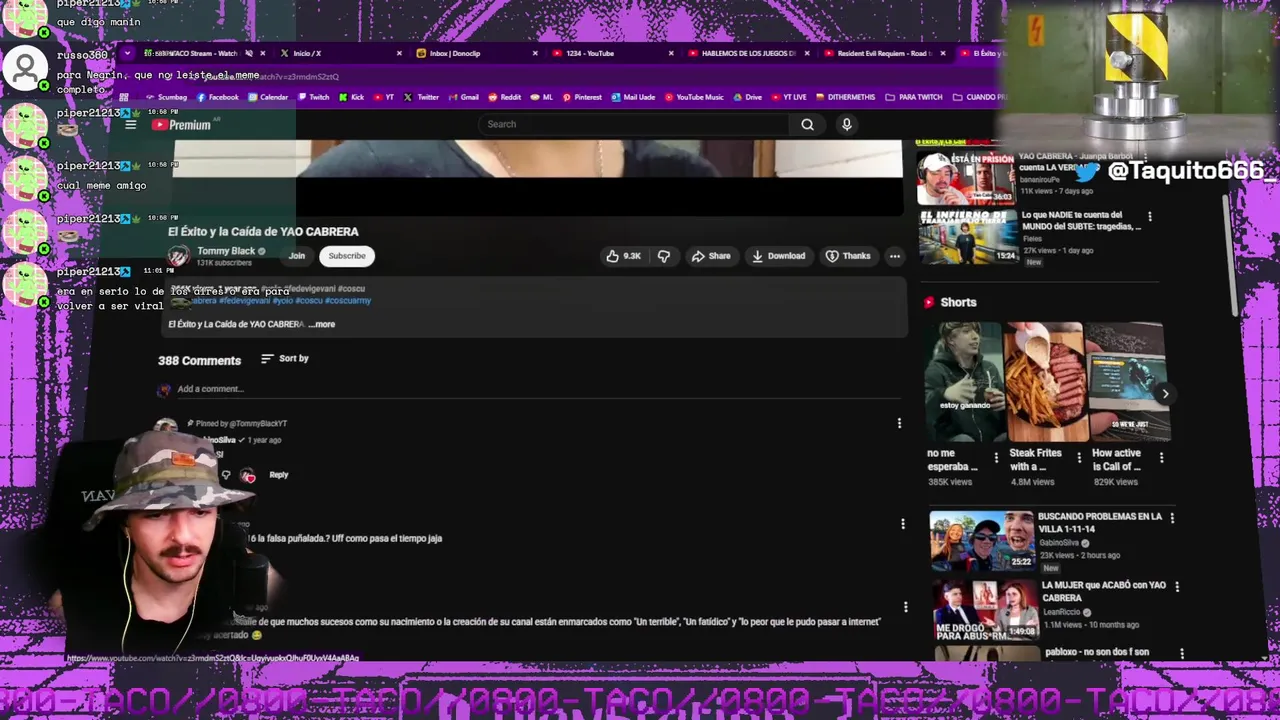The width and height of the screenshot is (1280, 720).
Task: Open Drive bookmark in bookmarks bar
Action: pyautogui.click(x=747, y=97)
